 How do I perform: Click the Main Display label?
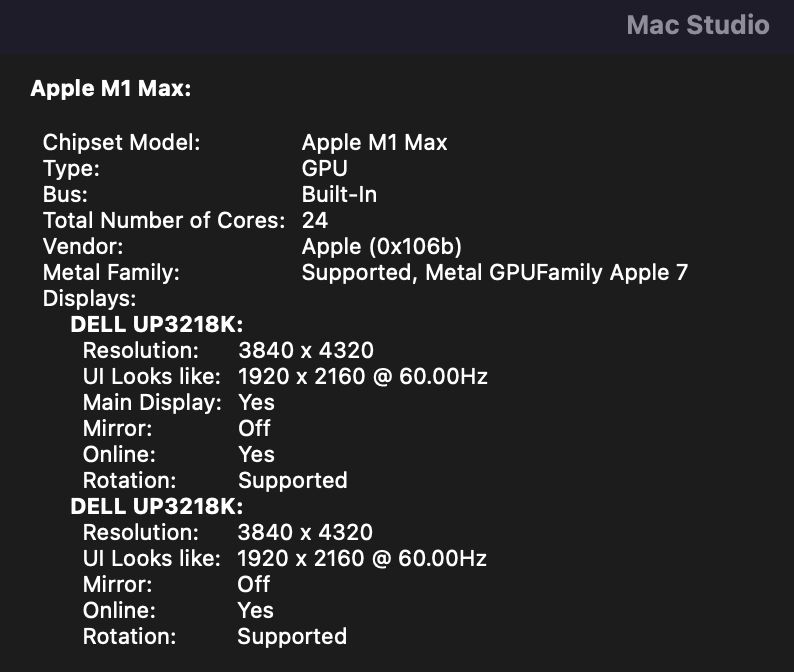pyautogui.click(x=152, y=402)
